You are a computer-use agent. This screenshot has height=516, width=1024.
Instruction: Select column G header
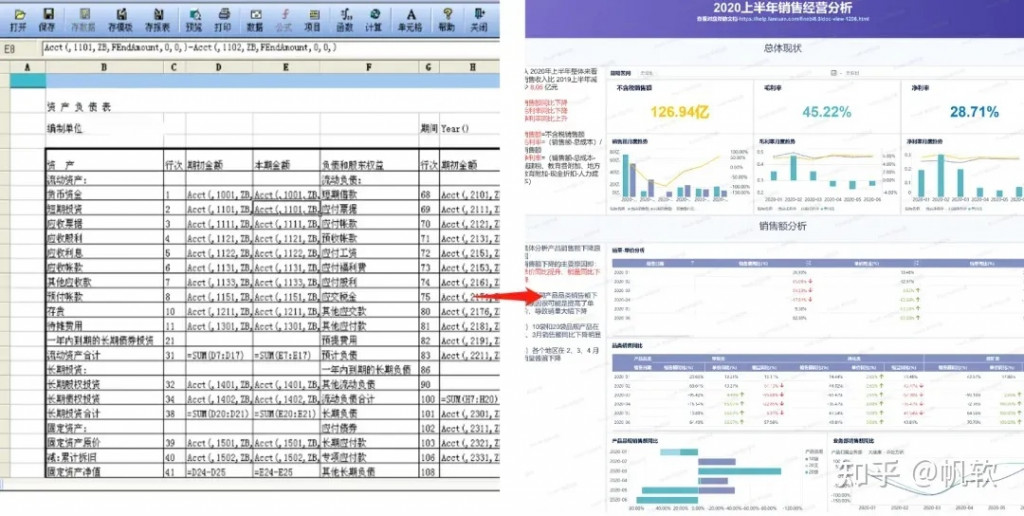(x=428, y=67)
